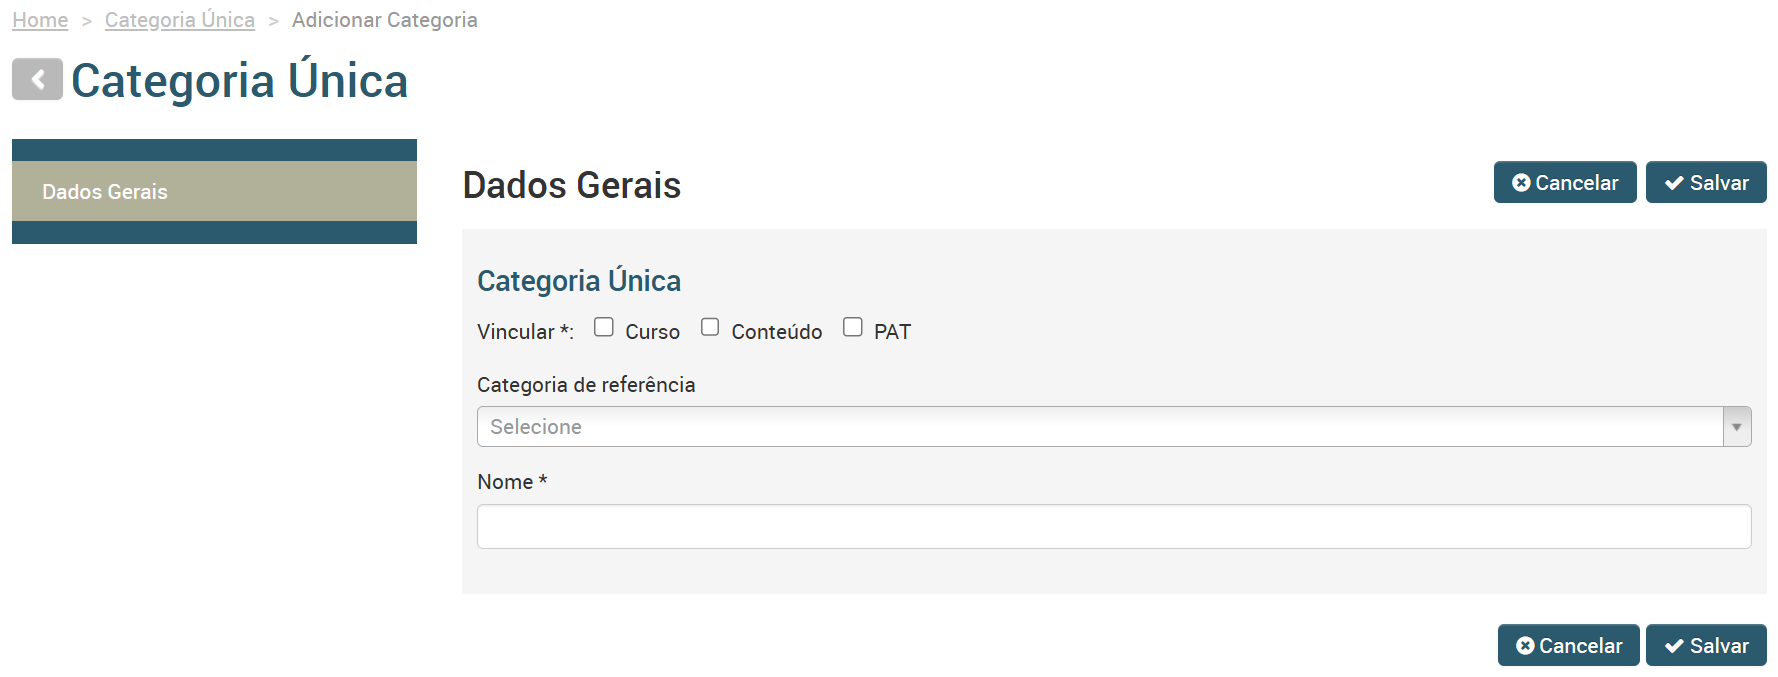Viewport: 1778px width, 677px height.
Task: Go to the Home breadcrumb link
Action: click(40, 20)
